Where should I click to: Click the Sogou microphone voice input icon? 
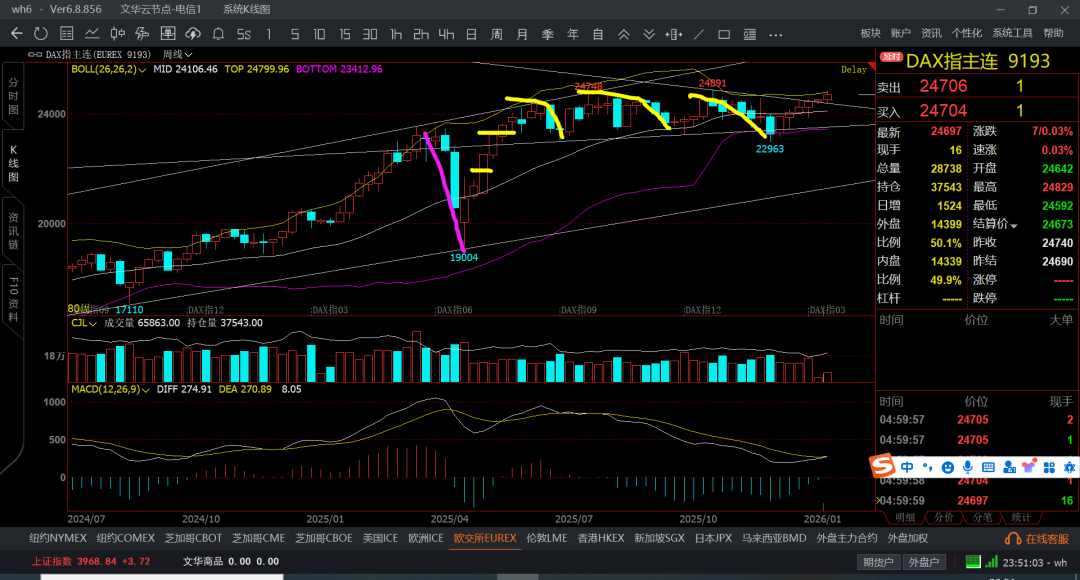click(x=968, y=467)
